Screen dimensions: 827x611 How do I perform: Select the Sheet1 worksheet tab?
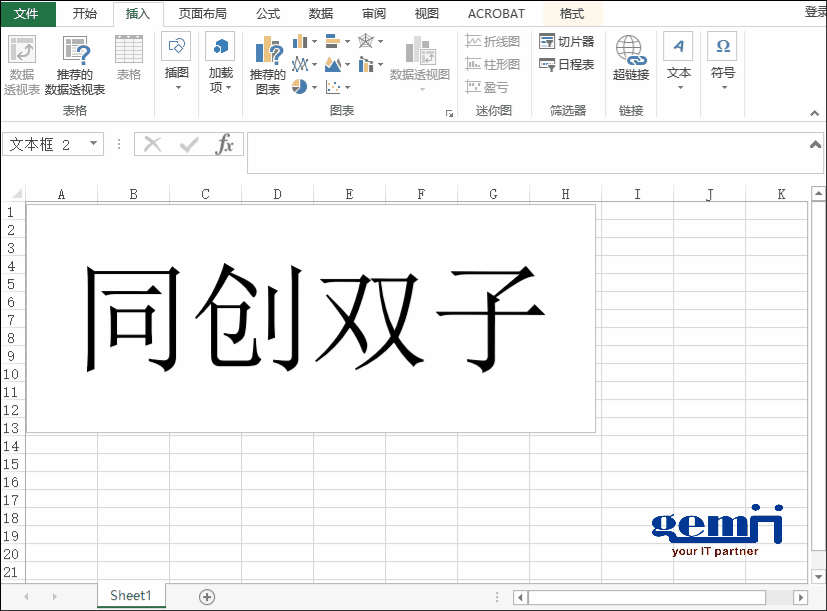tap(130, 595)
